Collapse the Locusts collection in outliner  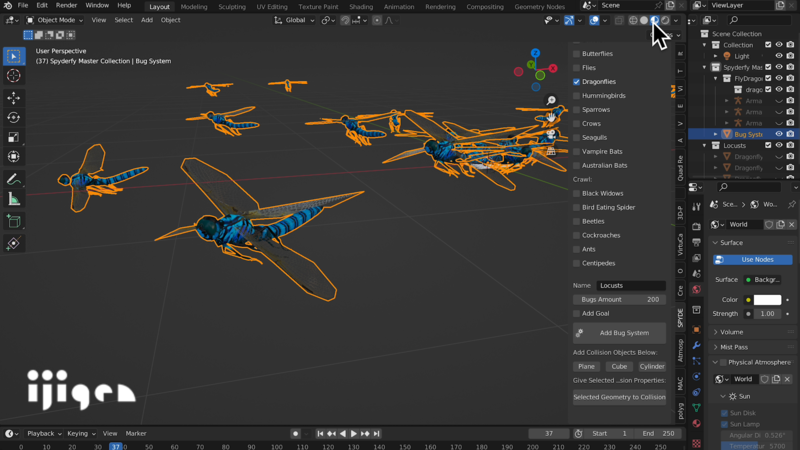point(705,145)
